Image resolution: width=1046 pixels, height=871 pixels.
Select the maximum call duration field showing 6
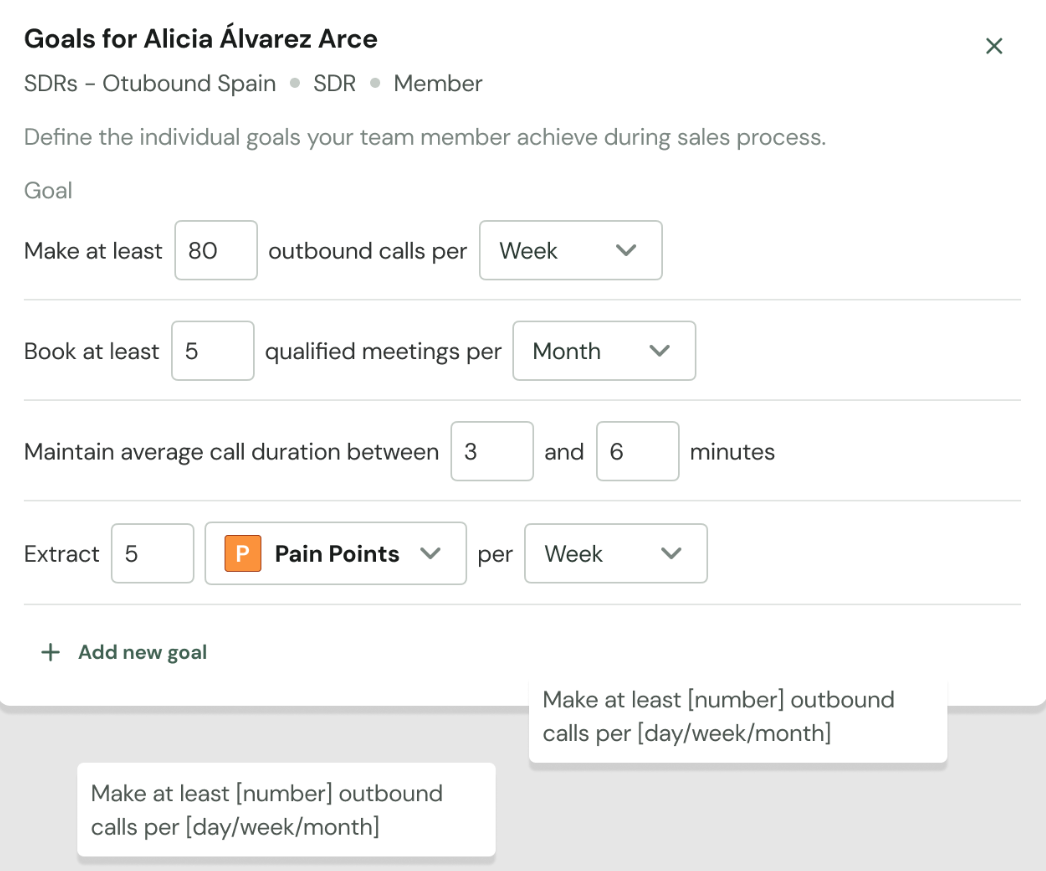[638, 452]
